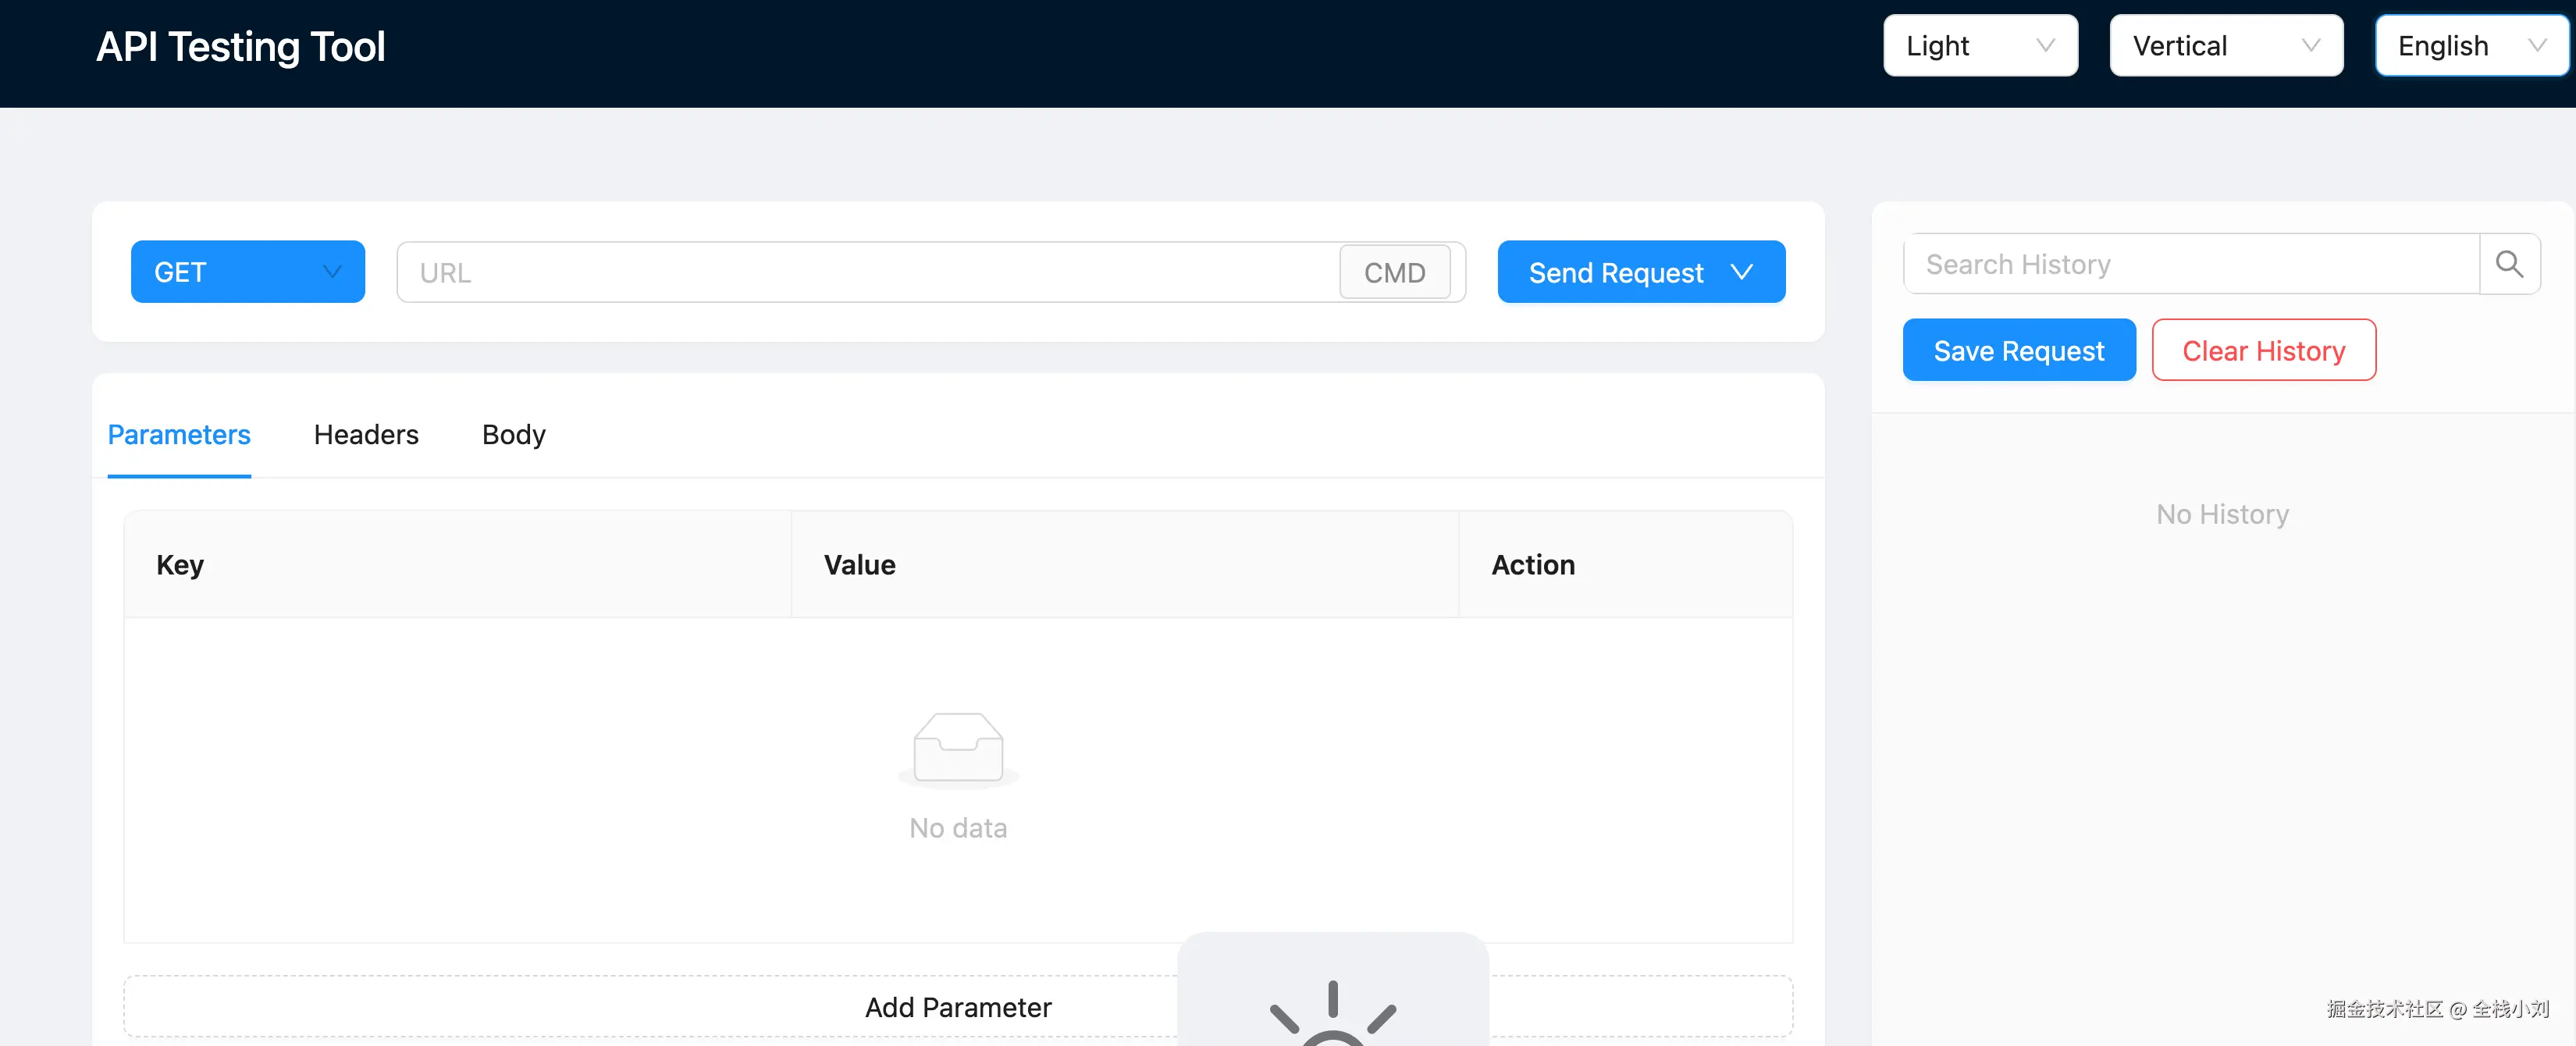Open the English language dropdown
The height and width of the screenshot is (1046, 2576).
pos(2470,46)
